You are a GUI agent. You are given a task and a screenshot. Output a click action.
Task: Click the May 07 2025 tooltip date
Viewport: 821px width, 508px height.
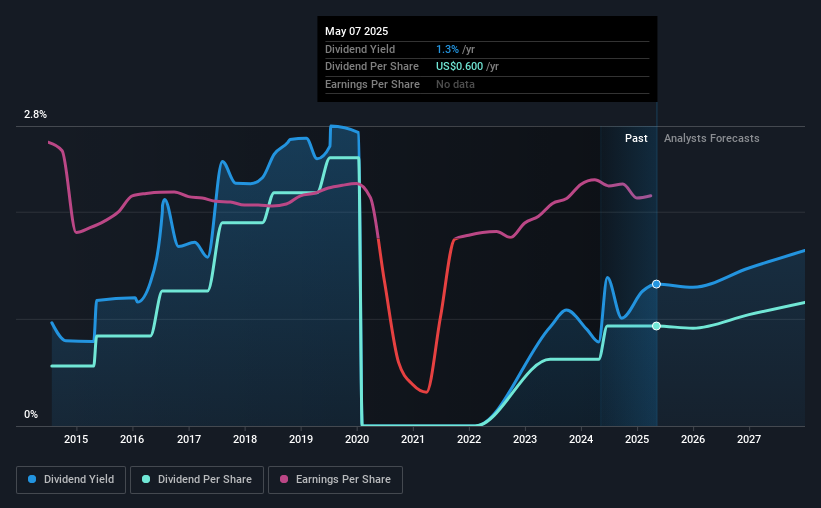(x=357, y=31)
